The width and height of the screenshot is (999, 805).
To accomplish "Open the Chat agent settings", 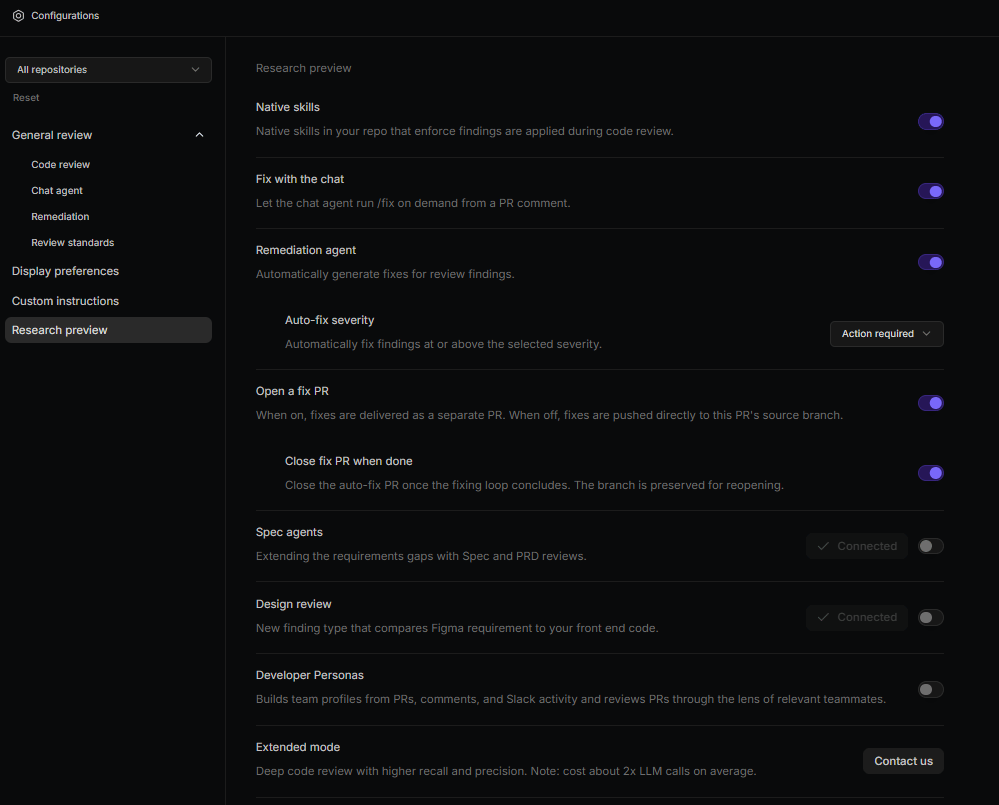I will (57, 190).
